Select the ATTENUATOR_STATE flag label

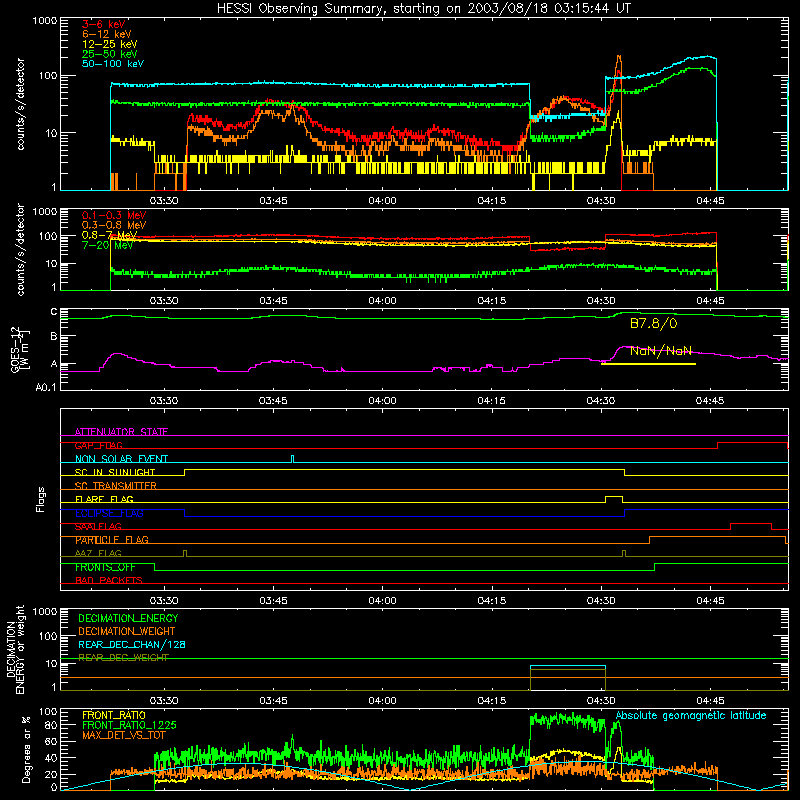121,432
